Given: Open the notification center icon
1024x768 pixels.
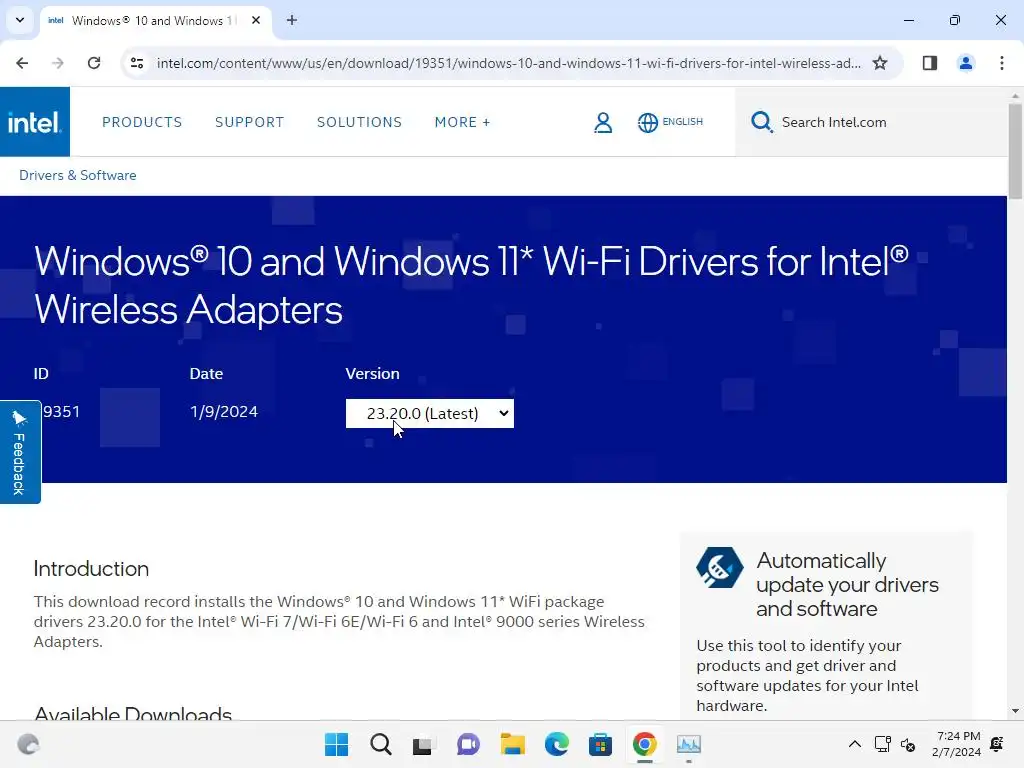Looking at the screenshot, I should pyautogui.click(x=997, y=744).
